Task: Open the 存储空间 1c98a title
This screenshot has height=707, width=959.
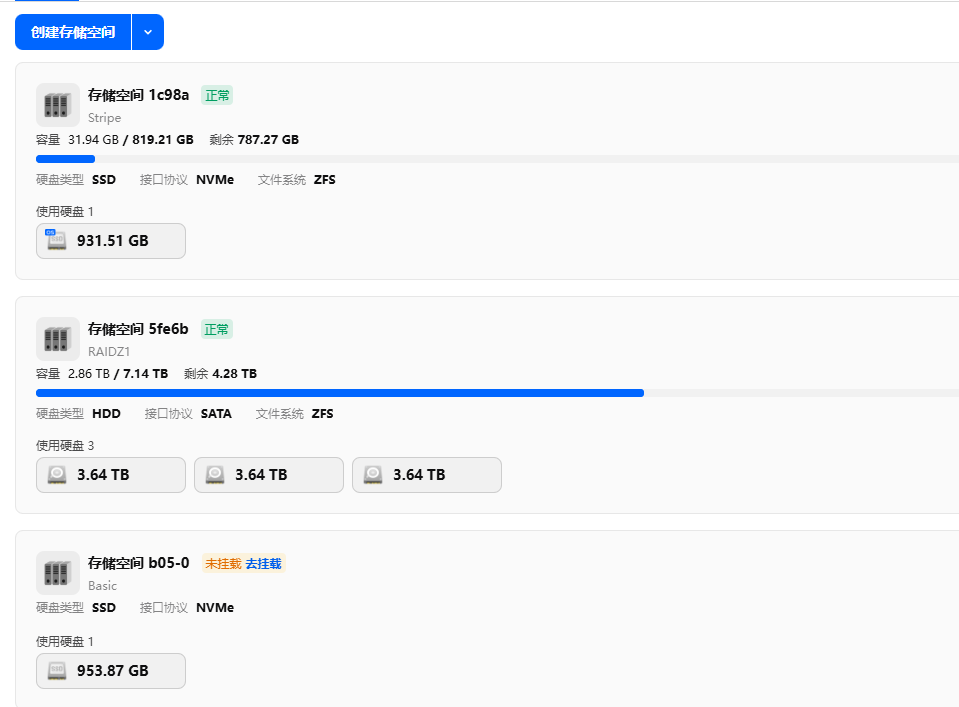Action: (x=138, y=95)
